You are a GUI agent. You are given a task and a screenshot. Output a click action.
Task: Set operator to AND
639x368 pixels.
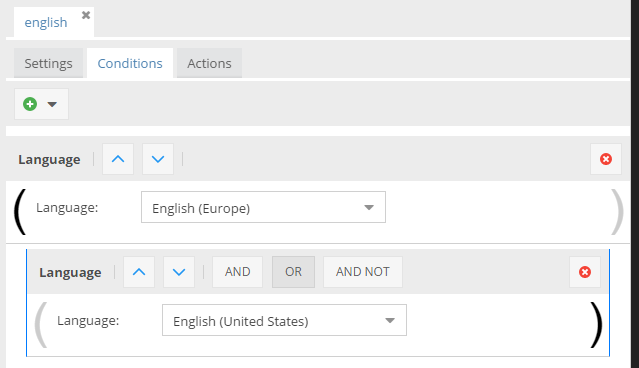click(x=238, y=272)
